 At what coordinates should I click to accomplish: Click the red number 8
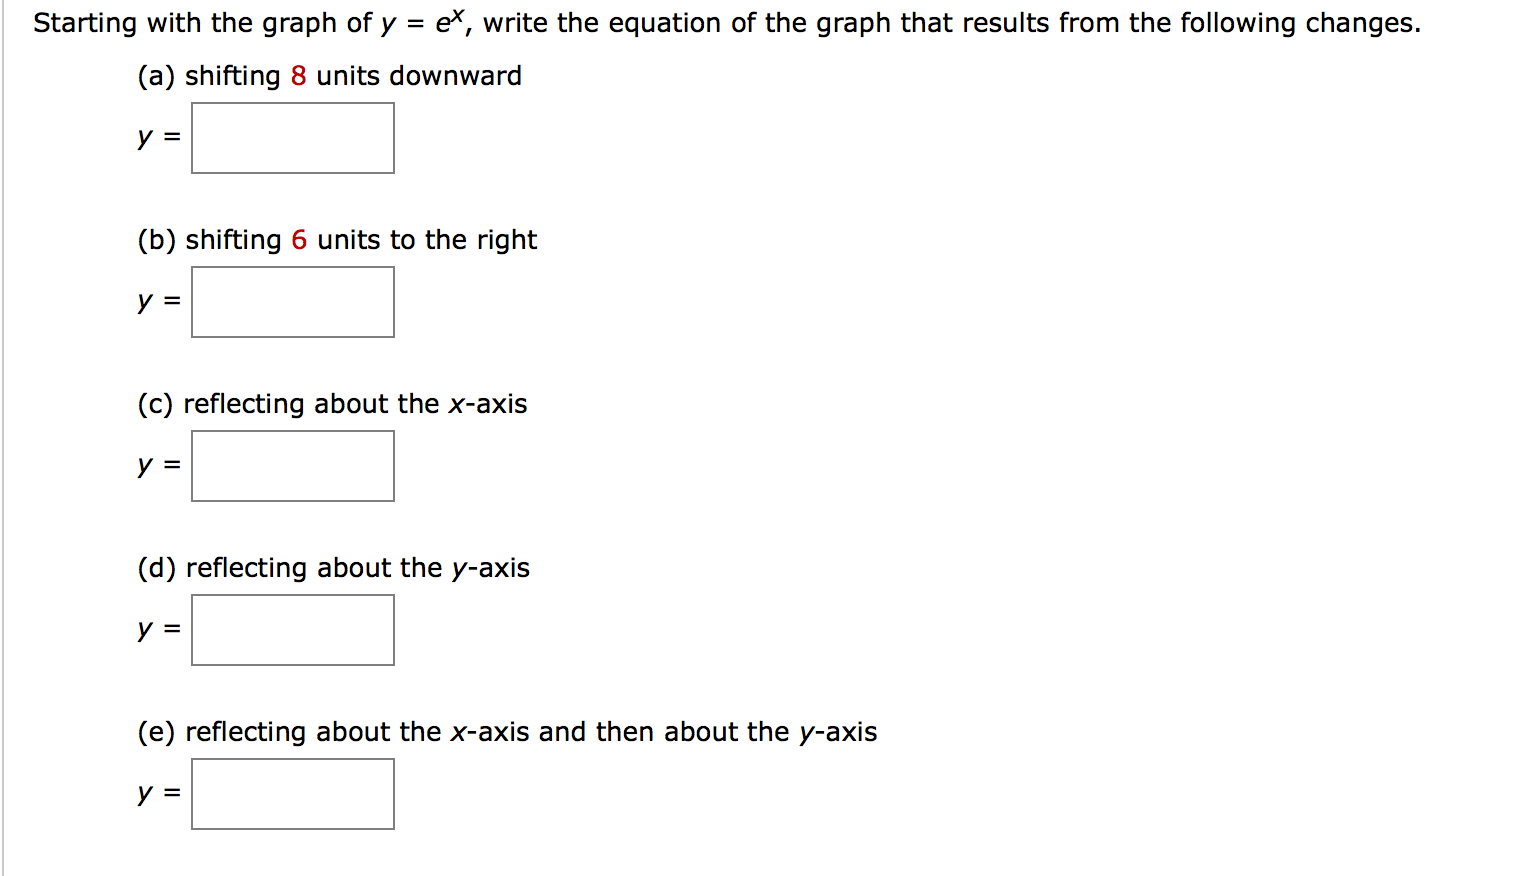click(298, 76)
